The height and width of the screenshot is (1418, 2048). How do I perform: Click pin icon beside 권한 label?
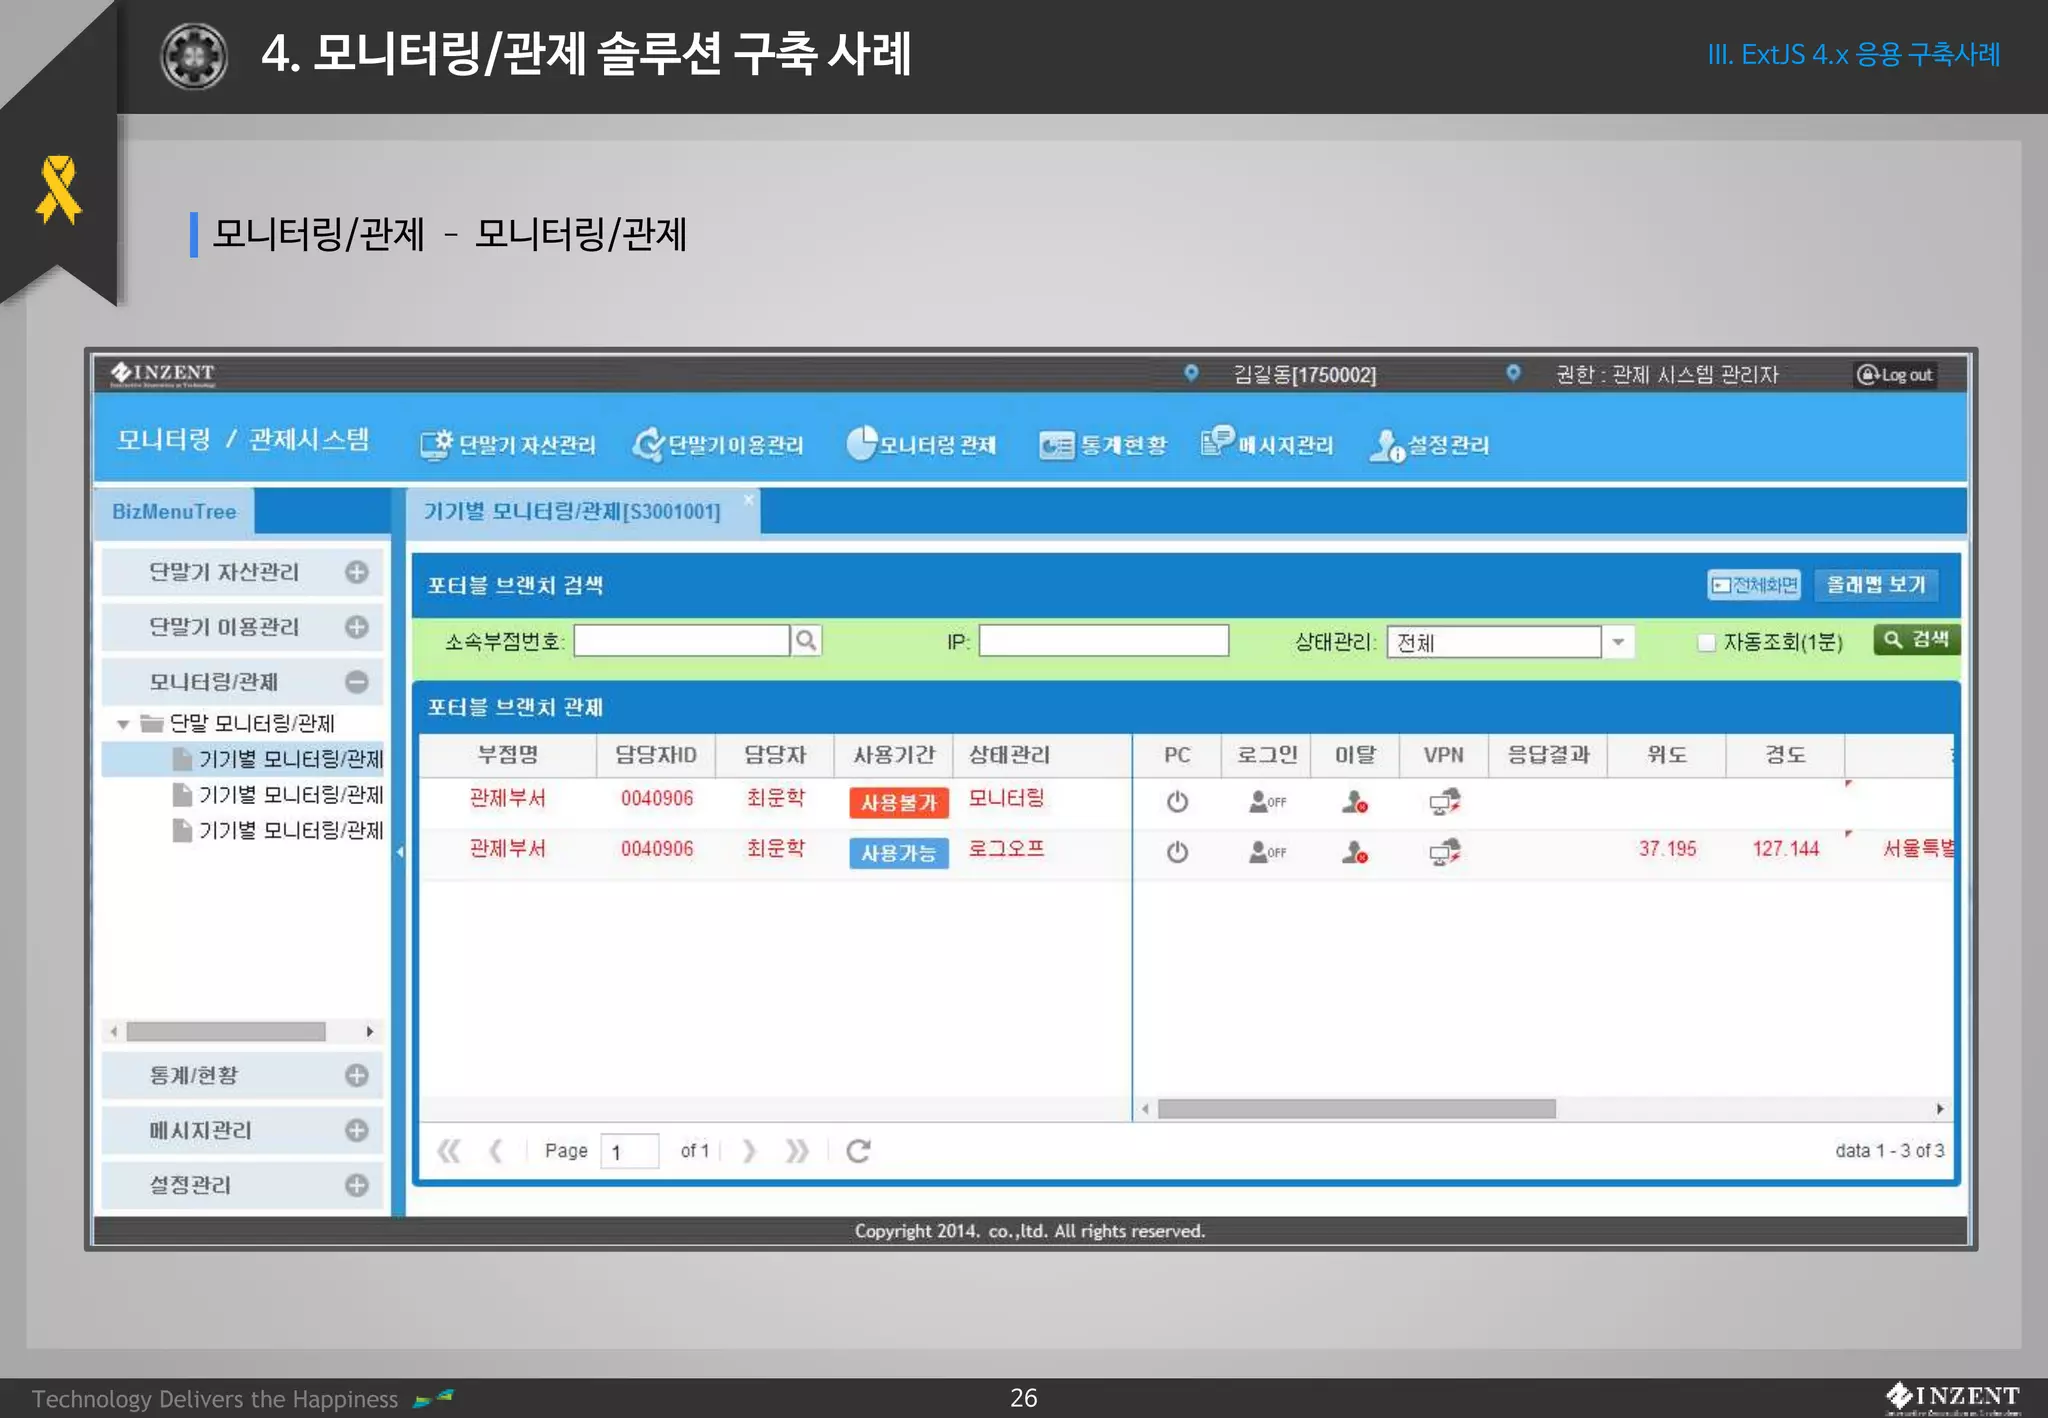click(x=1513, y=373)
